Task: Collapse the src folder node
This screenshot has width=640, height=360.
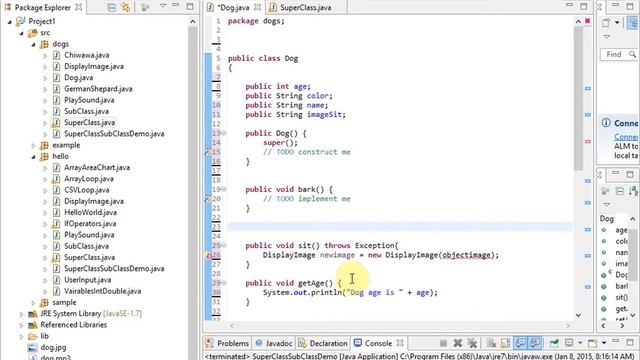Action: point(22,33)
